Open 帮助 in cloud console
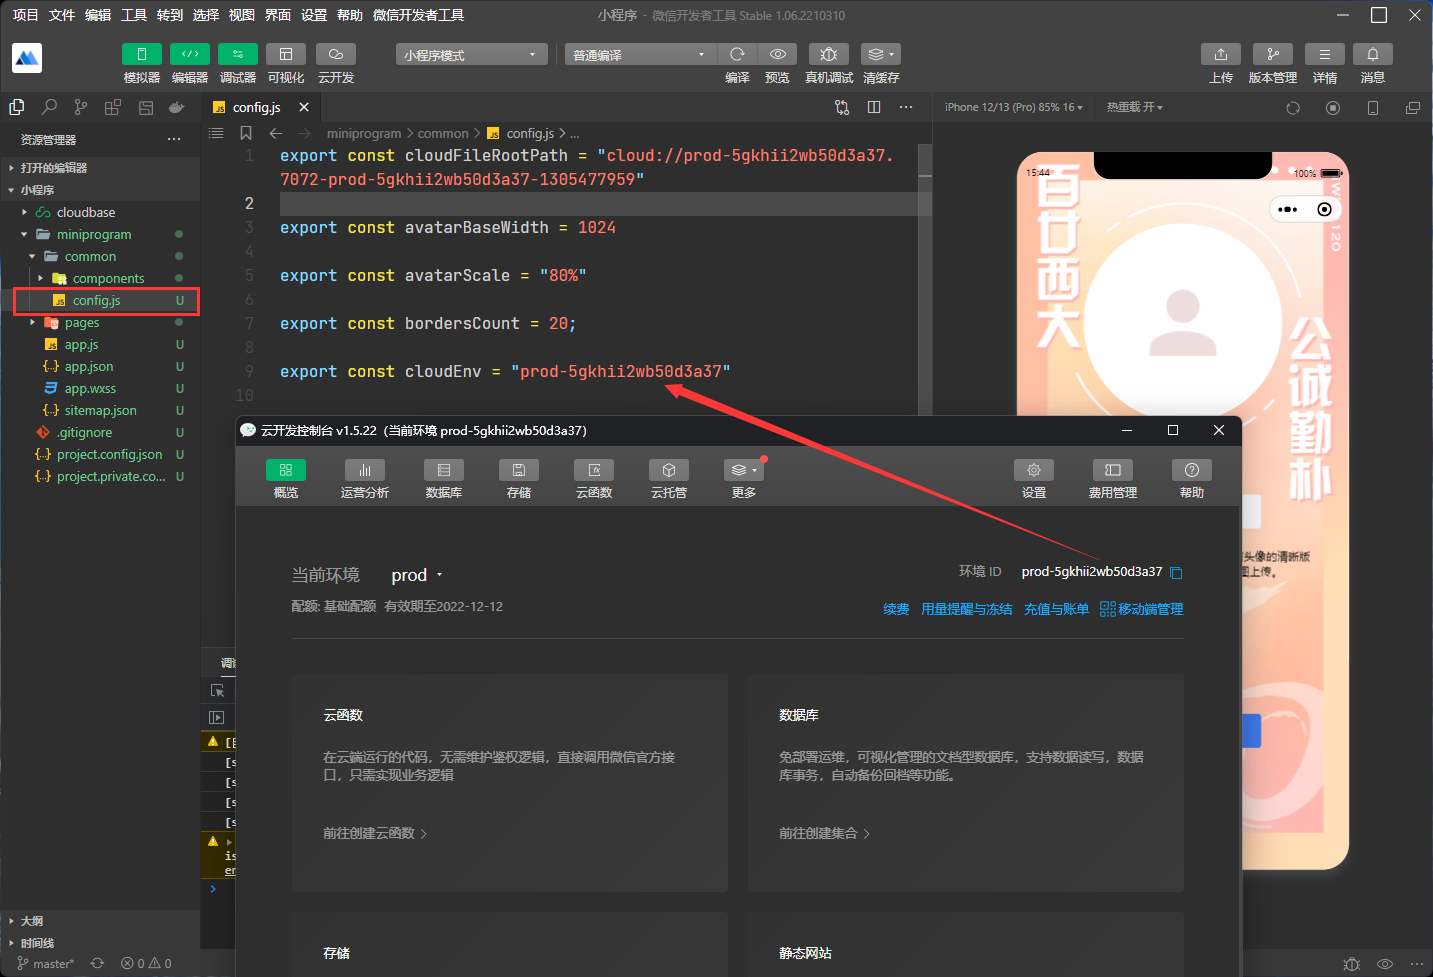This screenshot has width=1433, height=977. coord(1192,479)
